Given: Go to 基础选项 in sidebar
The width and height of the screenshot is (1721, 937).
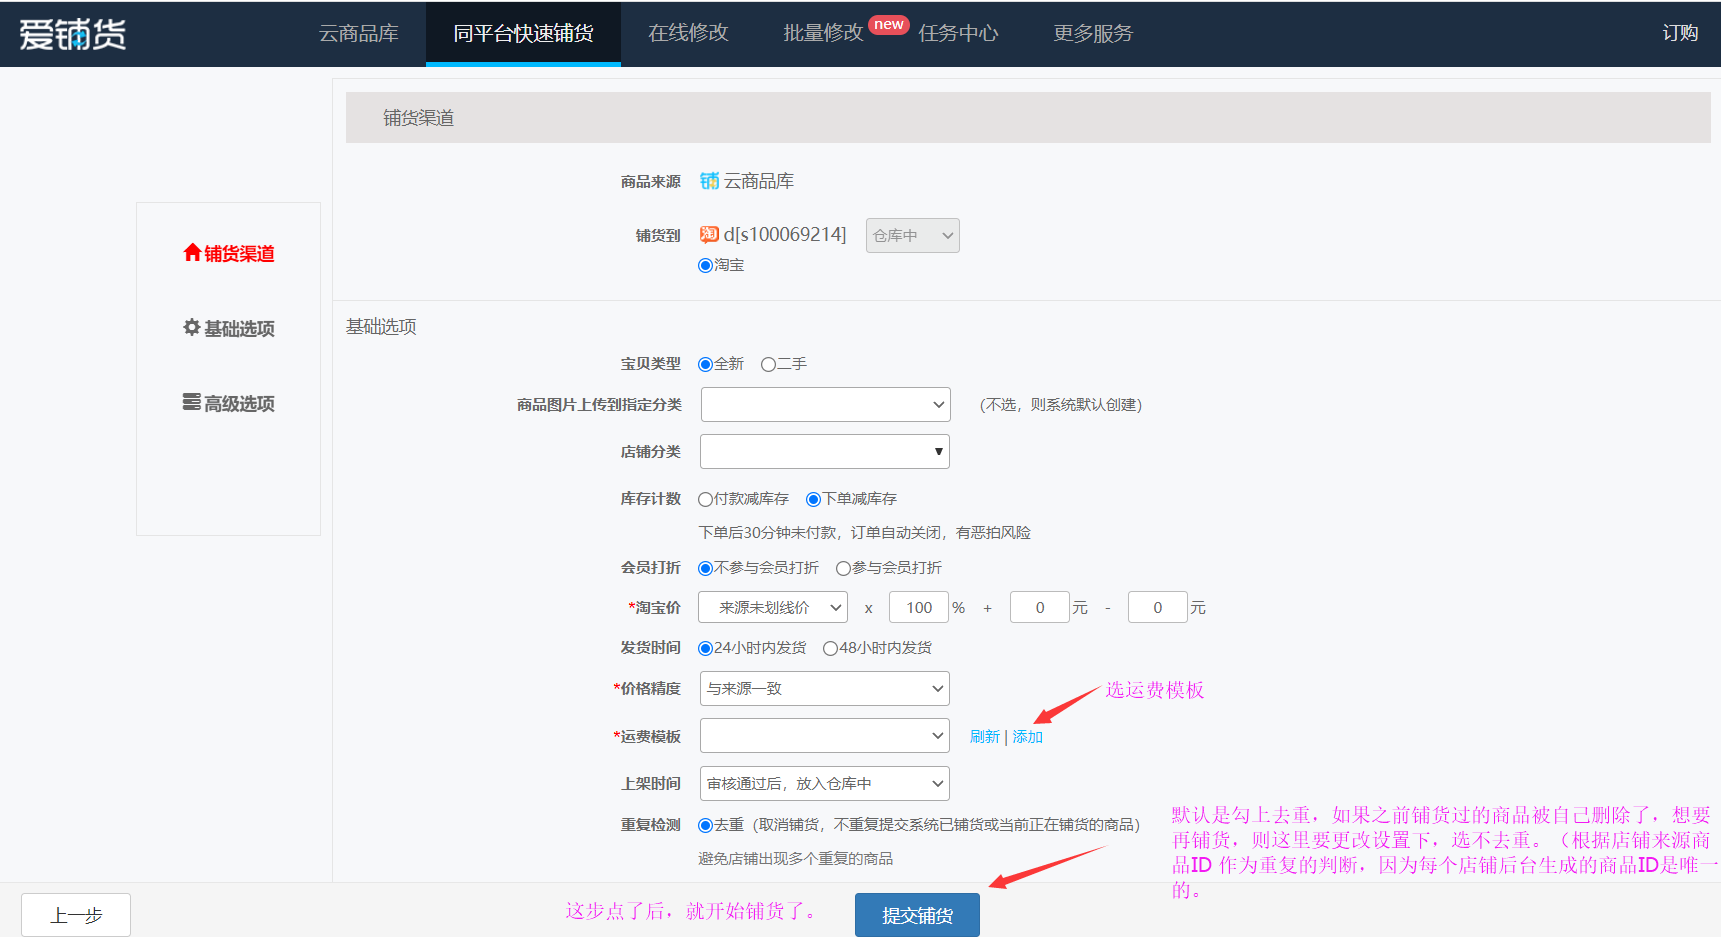Looking at the screenshot, I should click(229, 328).
